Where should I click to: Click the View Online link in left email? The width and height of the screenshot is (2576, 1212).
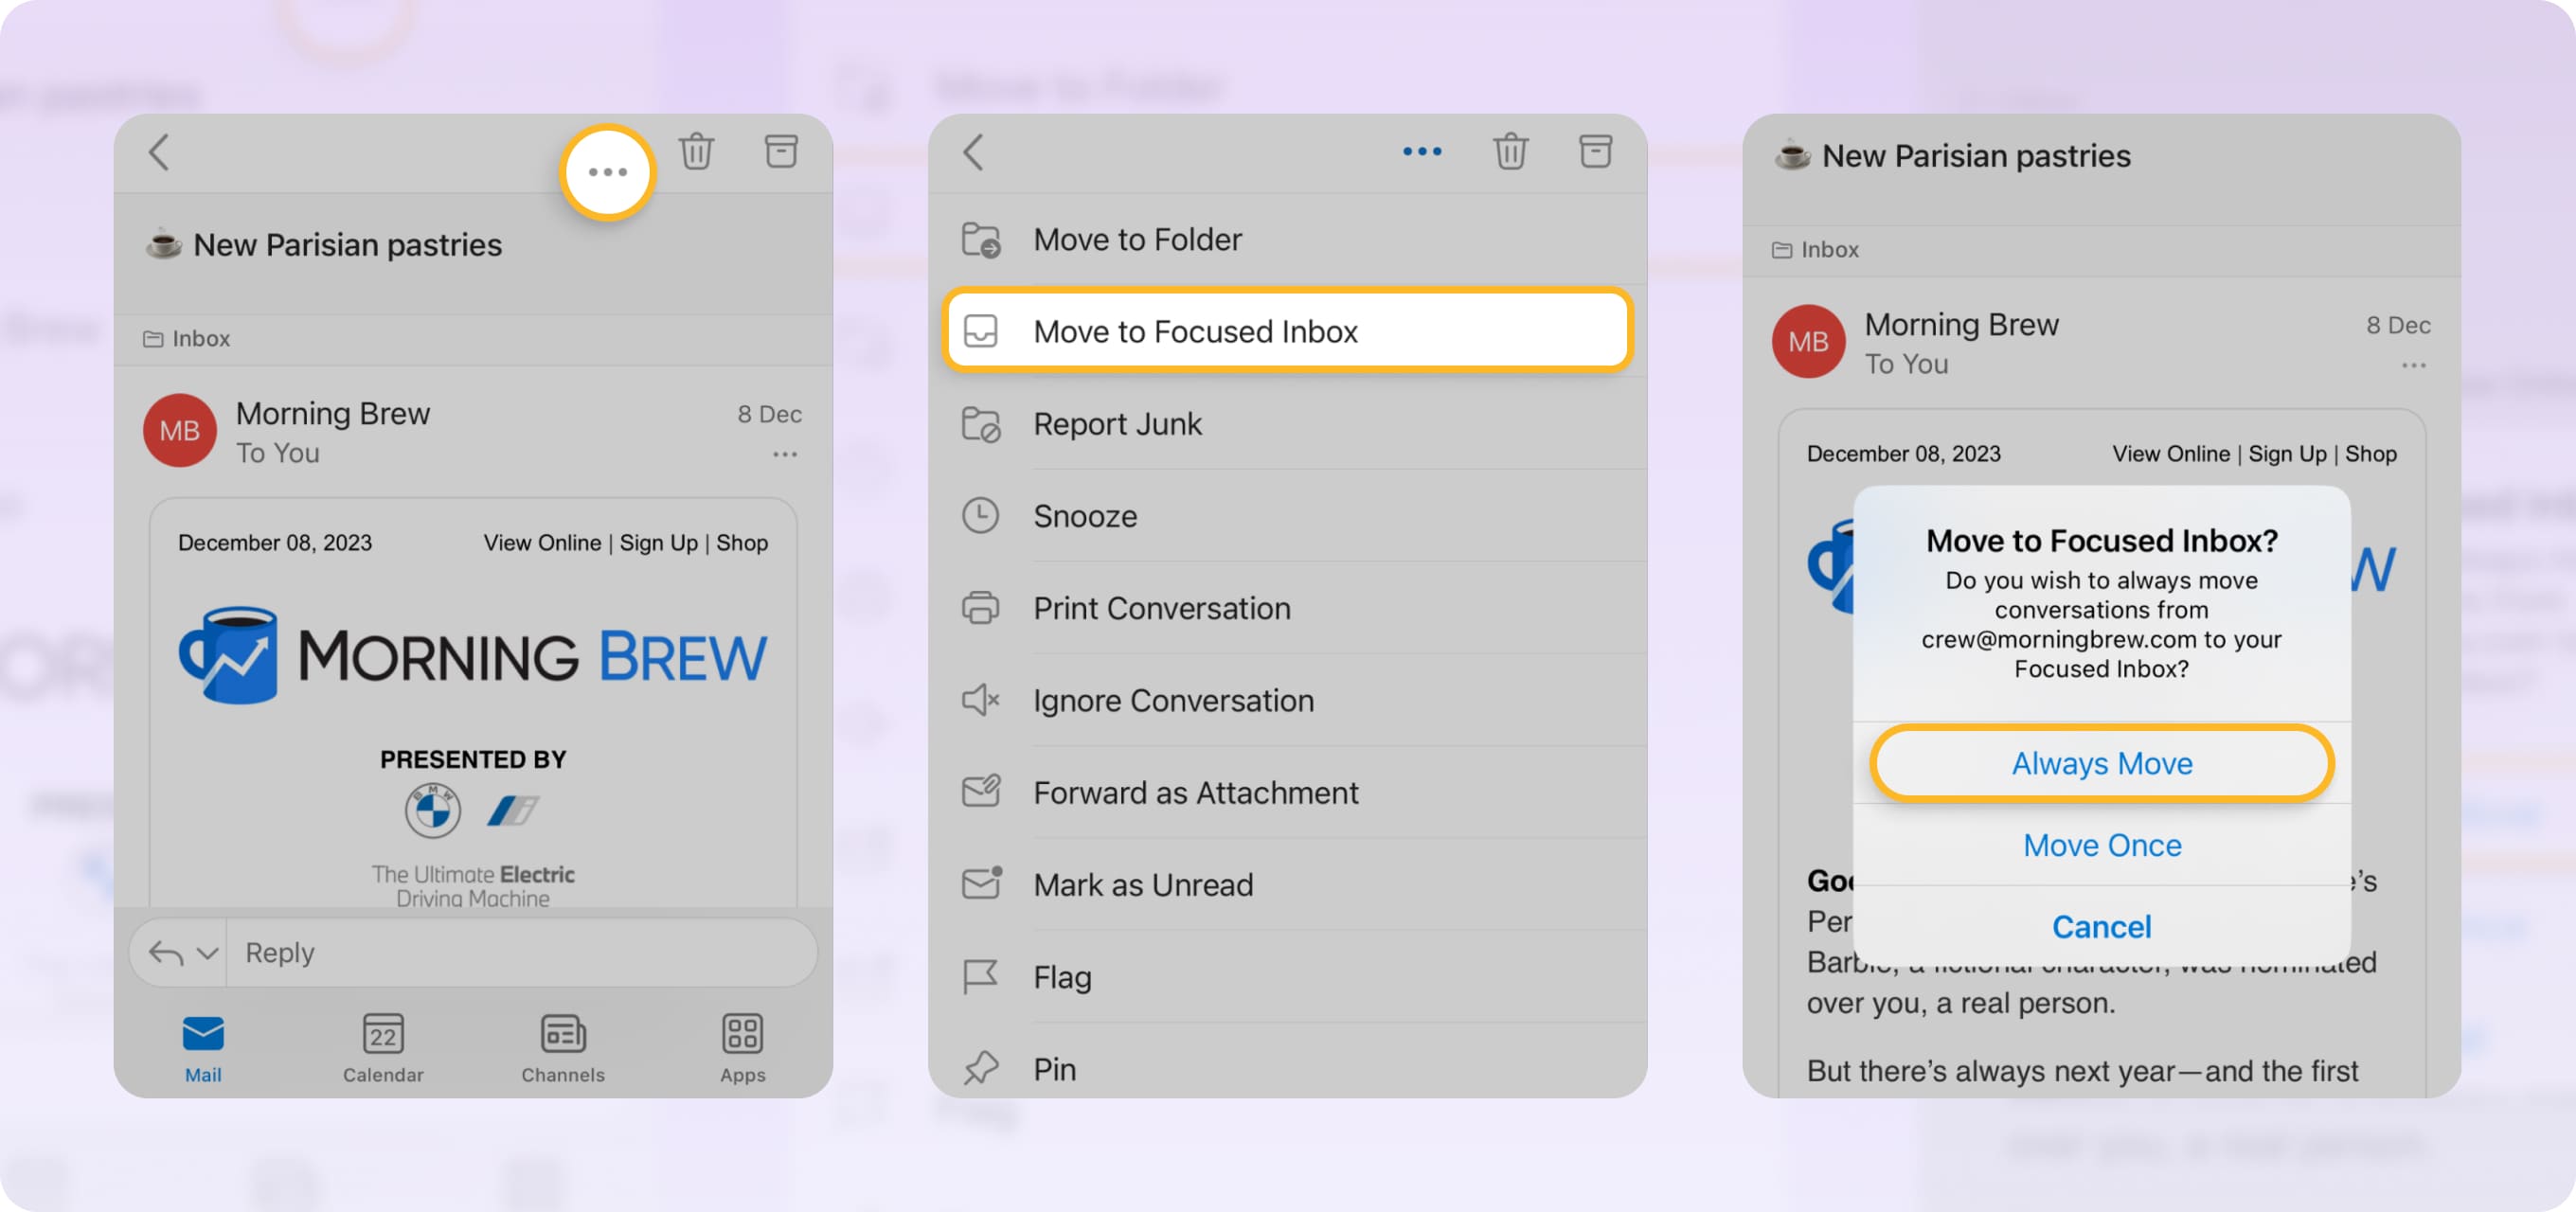pos(542,543)
